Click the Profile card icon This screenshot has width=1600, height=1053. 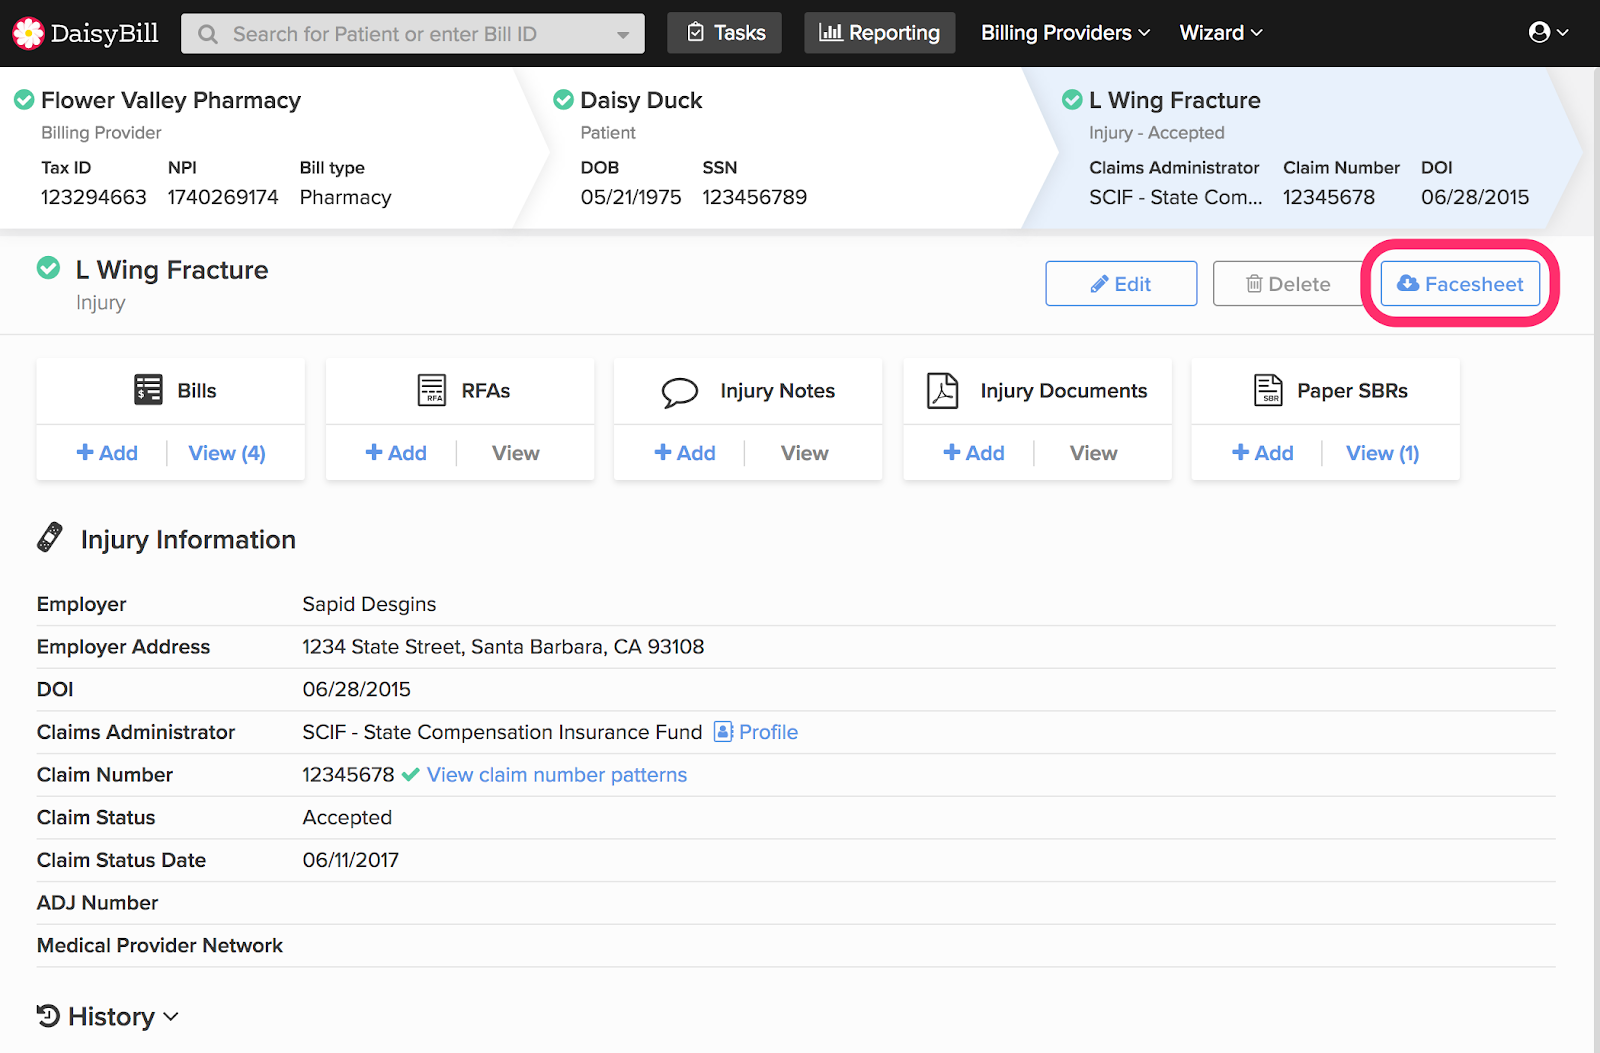724,732
